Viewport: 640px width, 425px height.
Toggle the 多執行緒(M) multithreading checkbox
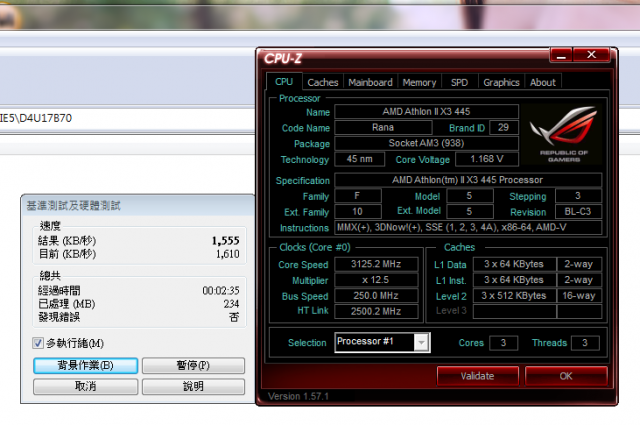click(38, 343)
